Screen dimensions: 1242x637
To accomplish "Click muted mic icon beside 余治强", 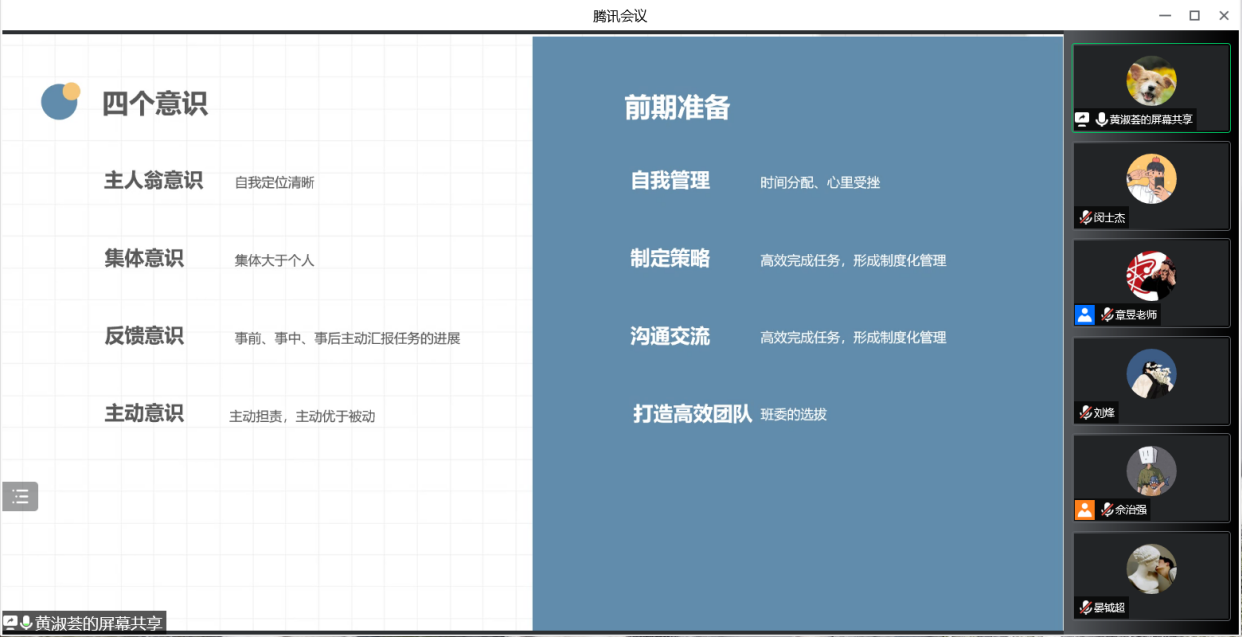I will tap(1107, 510).
